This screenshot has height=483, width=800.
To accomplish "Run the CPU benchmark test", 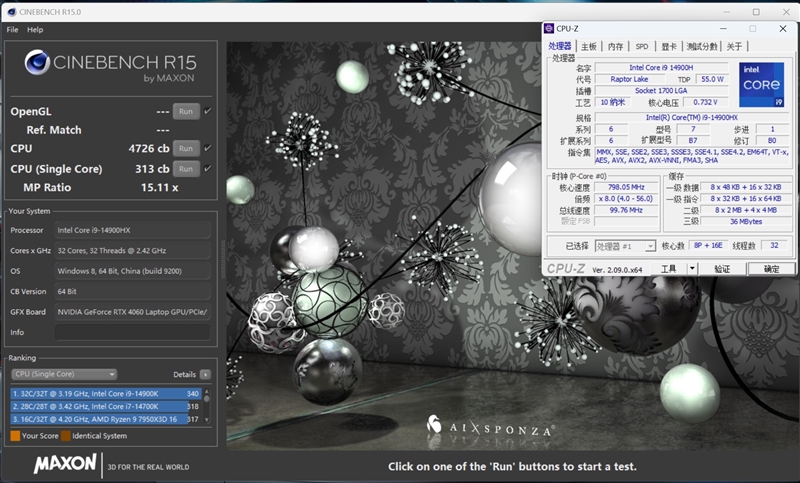I will [185, 148].
